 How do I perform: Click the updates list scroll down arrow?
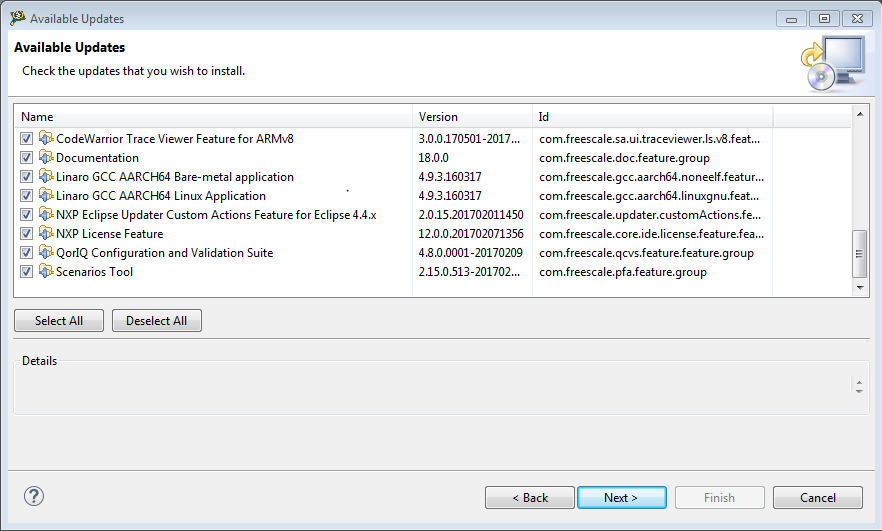point(860,287)
